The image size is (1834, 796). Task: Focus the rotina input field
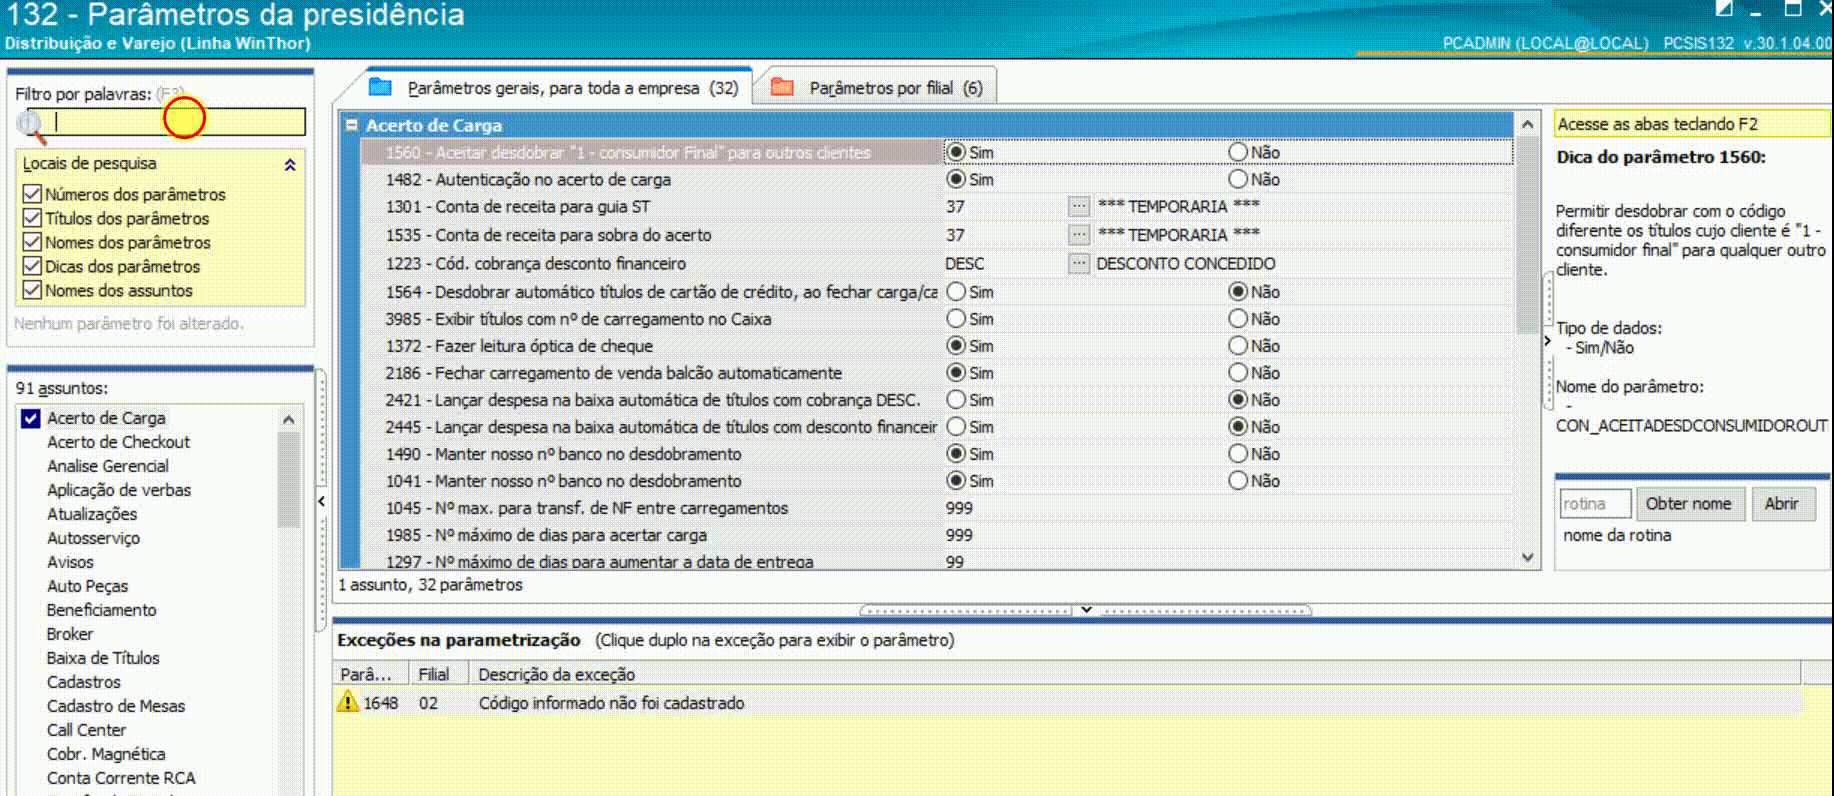tap(1595, 504)
